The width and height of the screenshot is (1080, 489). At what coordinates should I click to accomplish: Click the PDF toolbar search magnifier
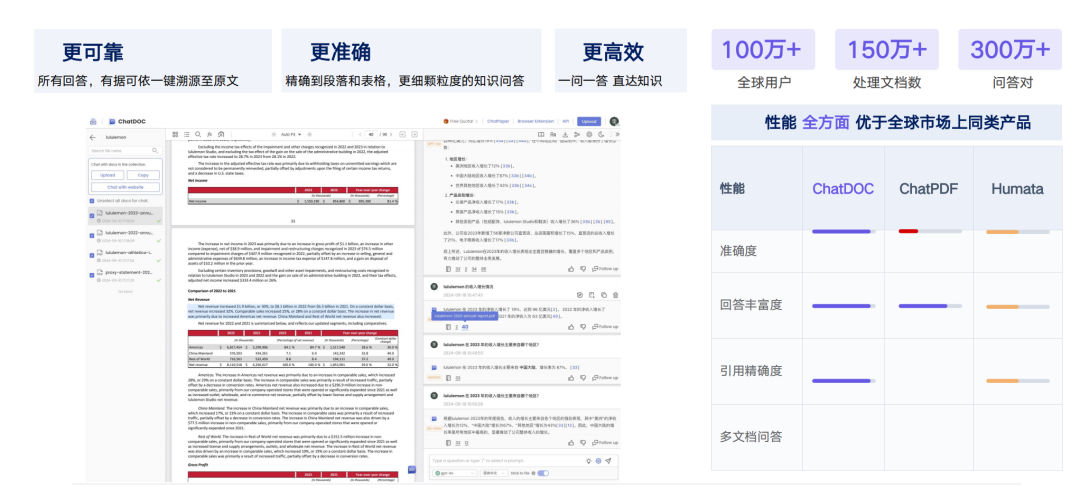pos(198,134)
